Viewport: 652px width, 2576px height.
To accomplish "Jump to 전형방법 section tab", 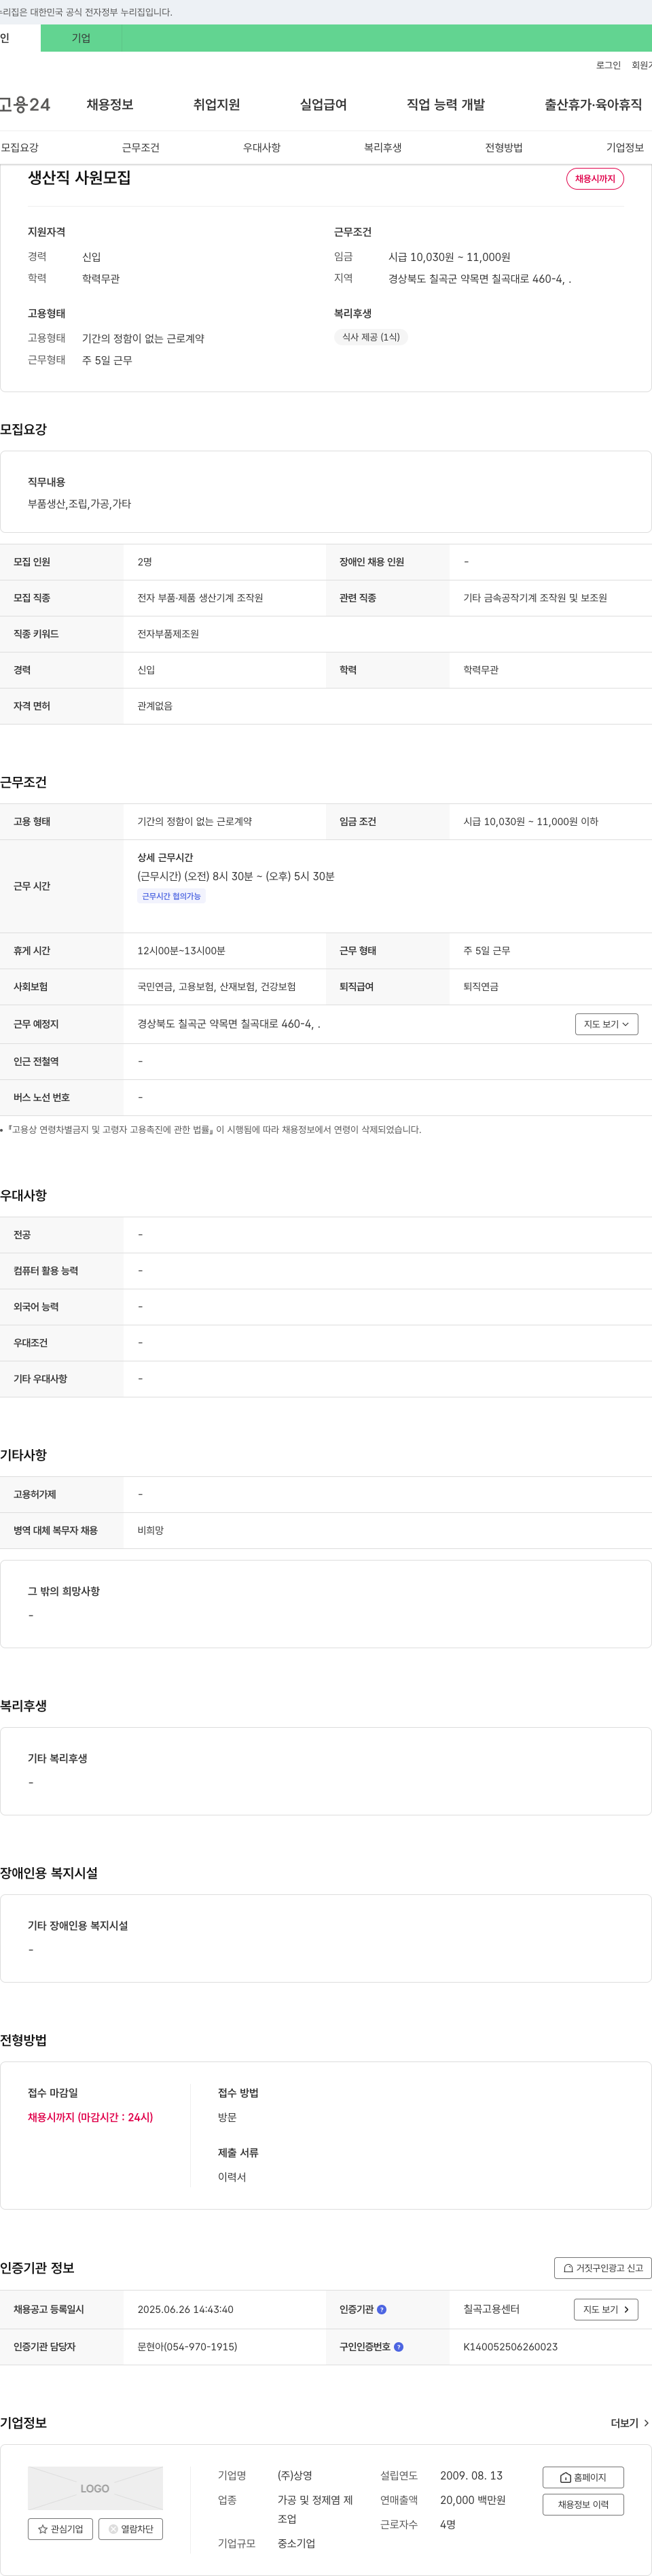I will coord(504,148).
